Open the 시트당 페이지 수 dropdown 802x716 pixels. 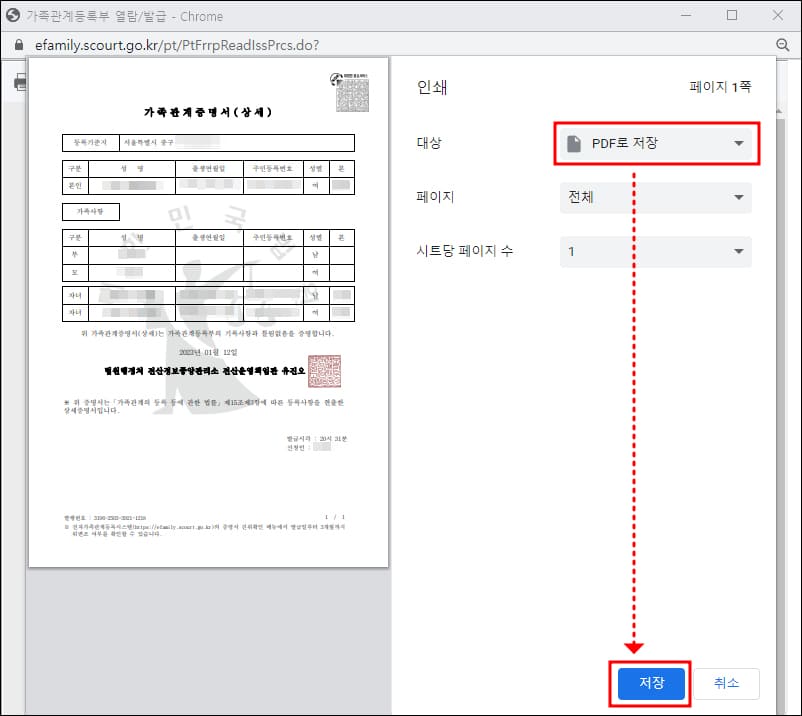pos(656,252)
